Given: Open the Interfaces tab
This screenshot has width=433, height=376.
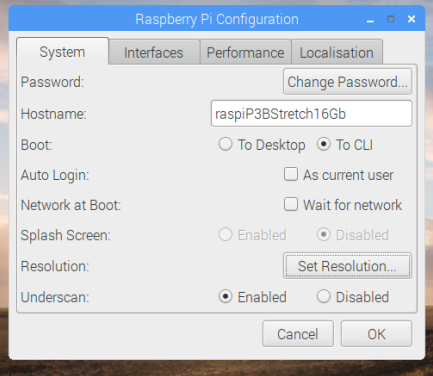Looking at the screenshot, I should click(154, 52).
